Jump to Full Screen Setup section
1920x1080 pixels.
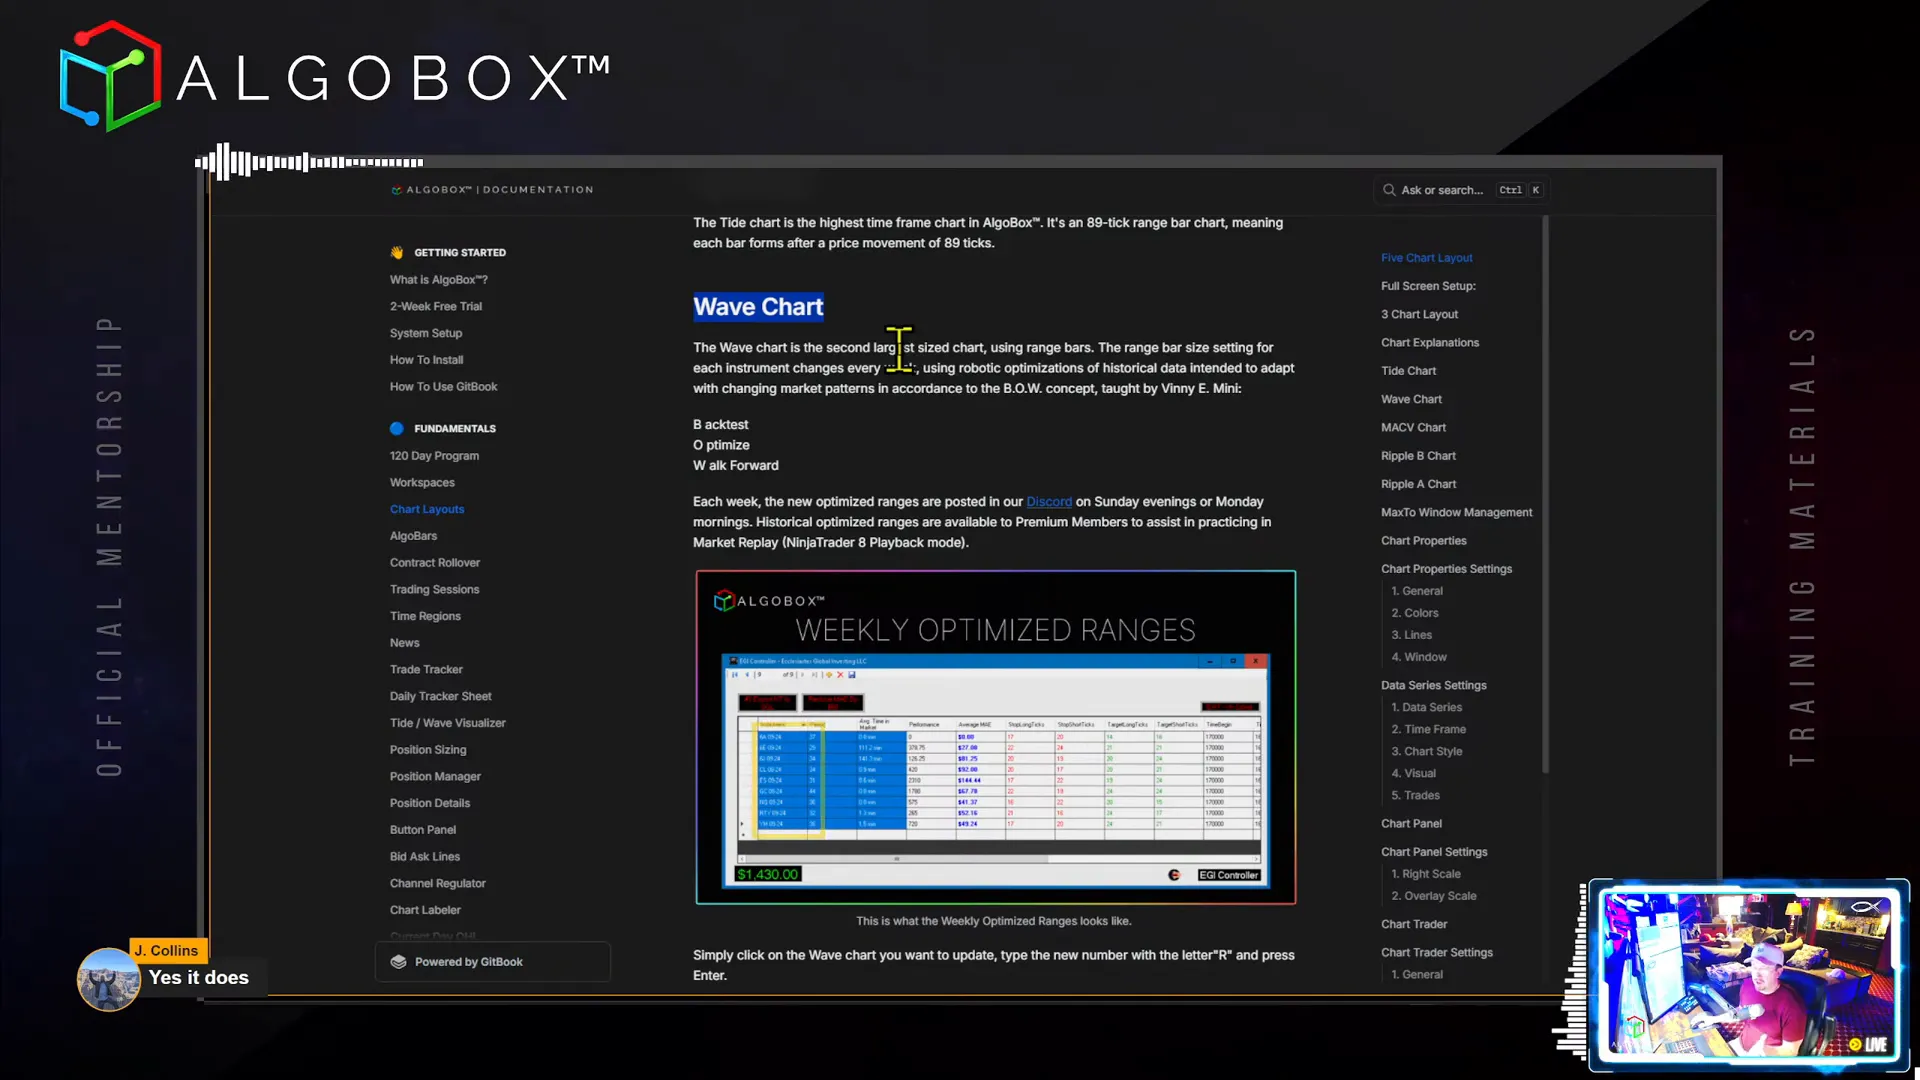point(1429,286)
